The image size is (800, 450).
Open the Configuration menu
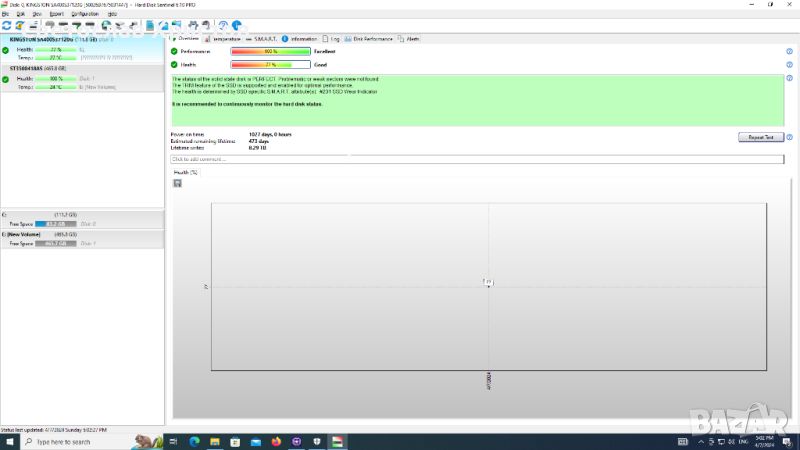click(x=85, y=14)
